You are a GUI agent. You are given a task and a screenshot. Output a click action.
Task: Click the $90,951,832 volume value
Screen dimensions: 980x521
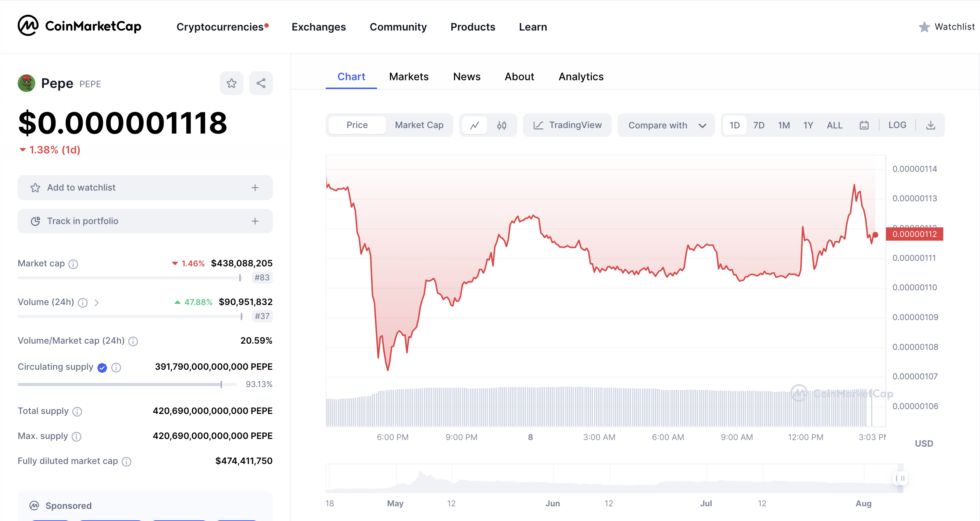tap(245, 302)
